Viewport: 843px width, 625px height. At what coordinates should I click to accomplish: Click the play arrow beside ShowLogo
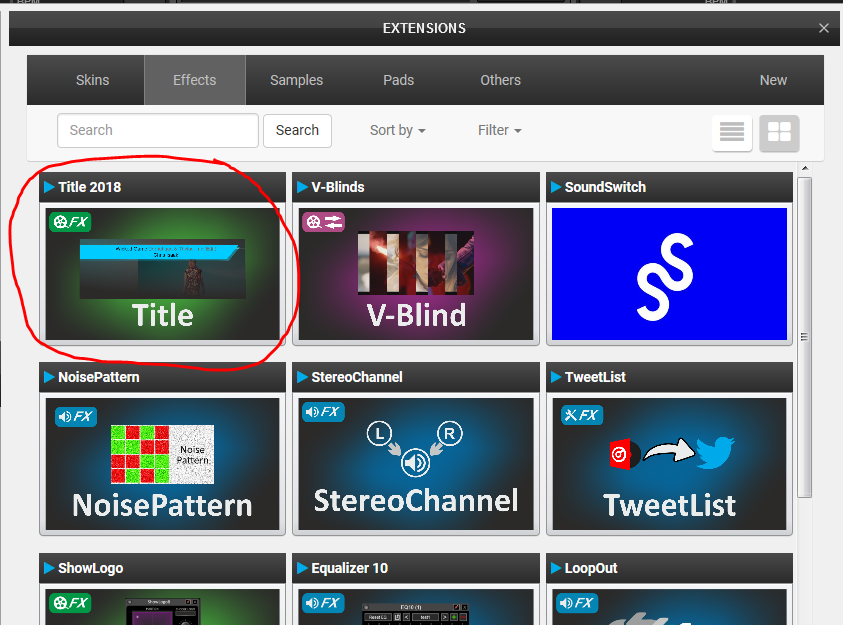(x=49, y=568)
